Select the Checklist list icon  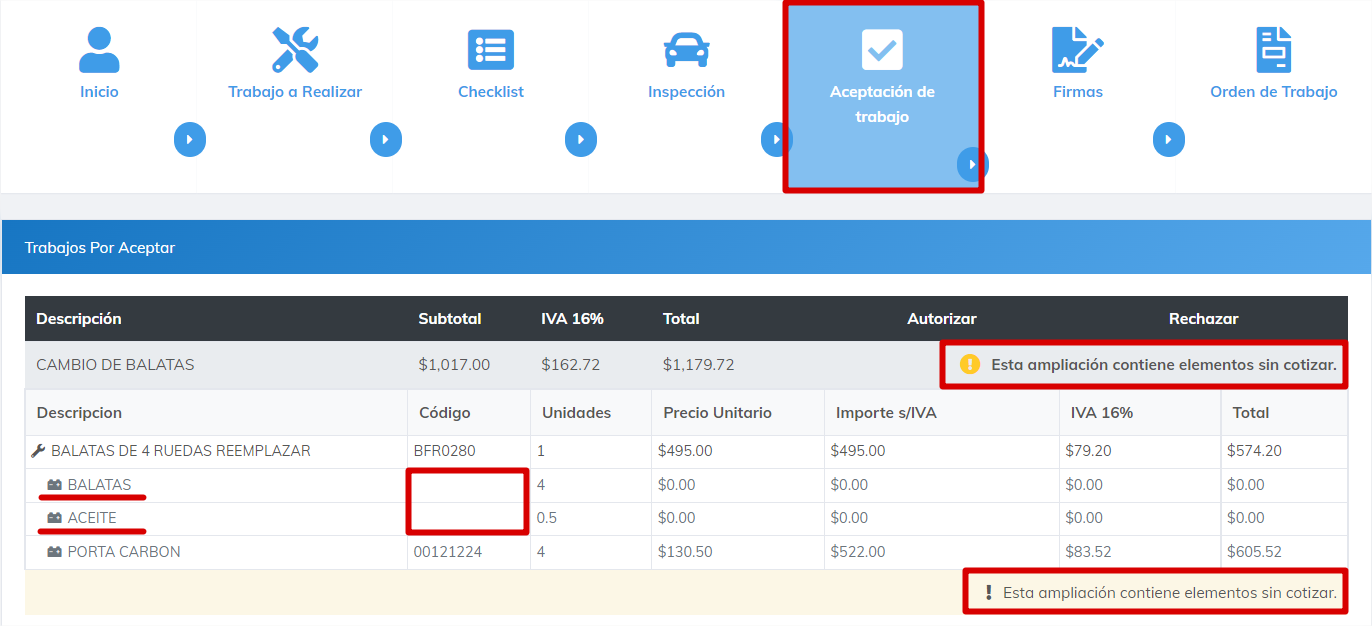pyautogui.click(x=491, y=49)
